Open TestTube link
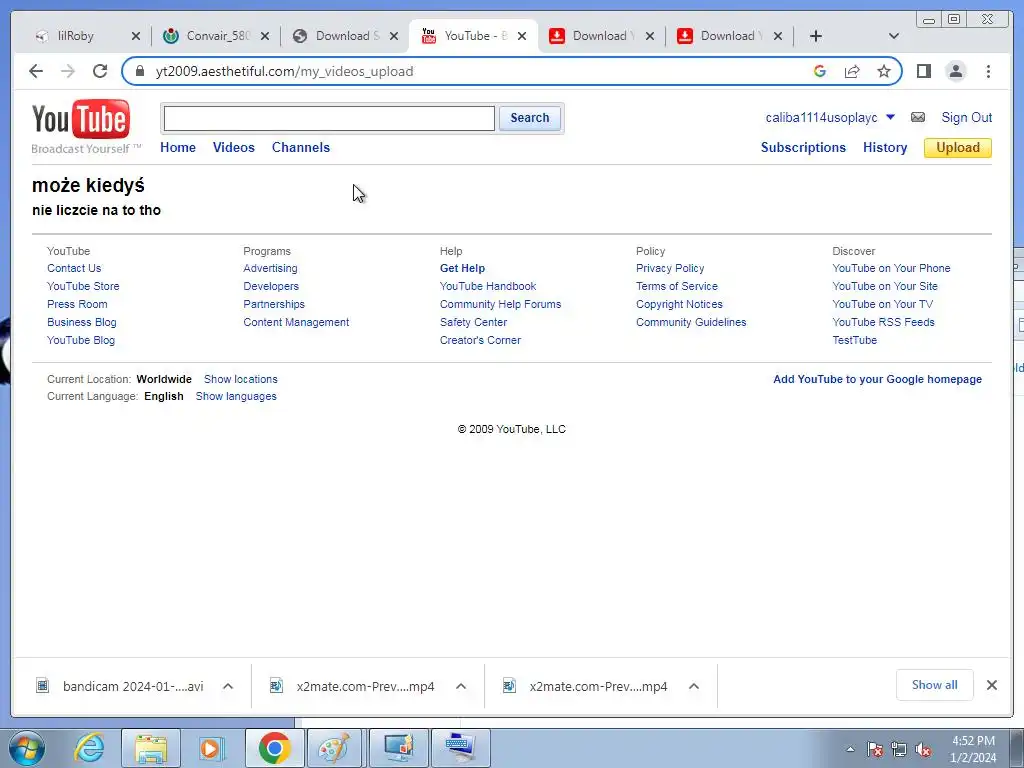Image resolution: width=1024 pixels, height=768 pixels. (x=854, y=340)
